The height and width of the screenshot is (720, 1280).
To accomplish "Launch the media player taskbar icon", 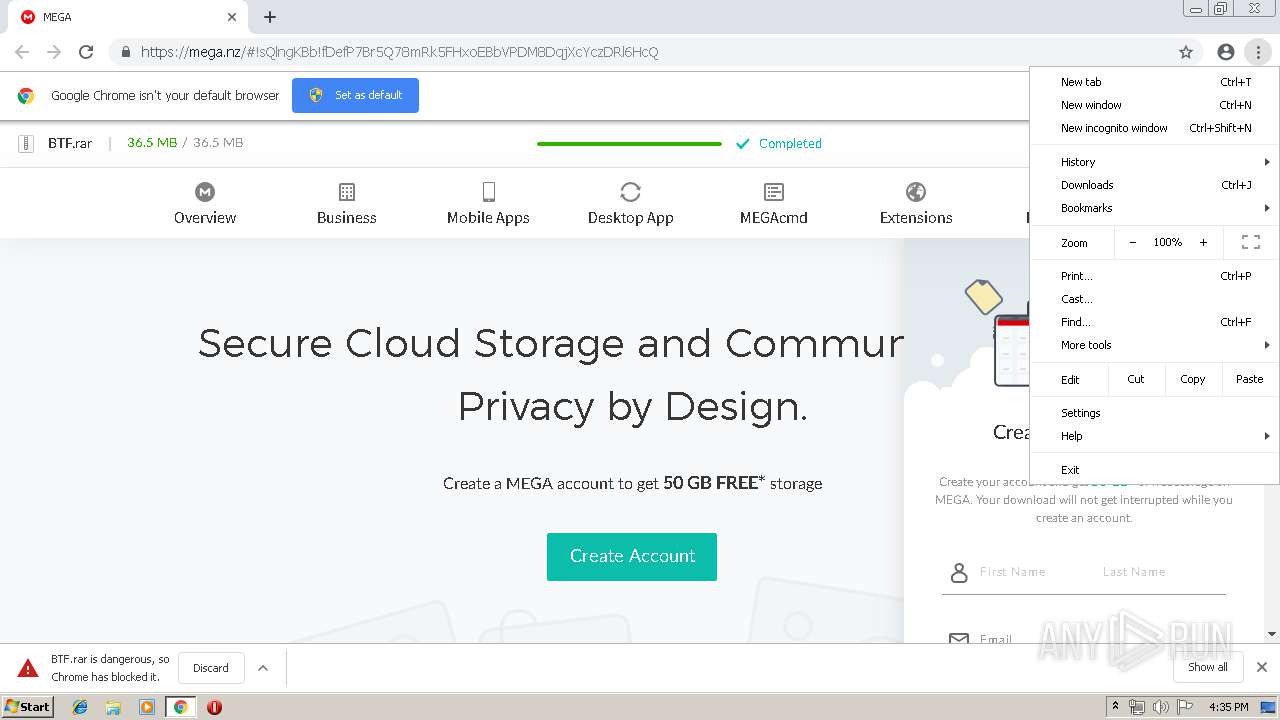I will coord(147,707).
